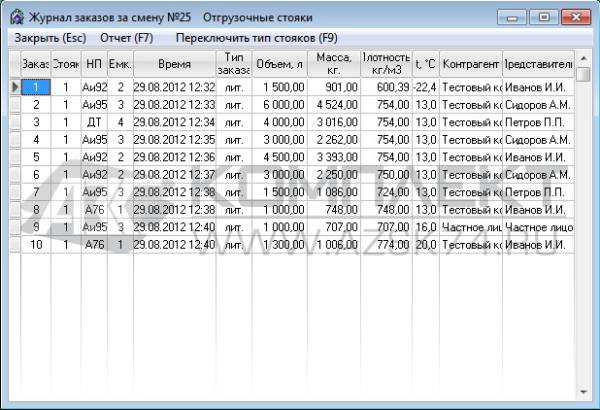Select order number 1 cell
600x410 pixels.
(x=36, y=87)
